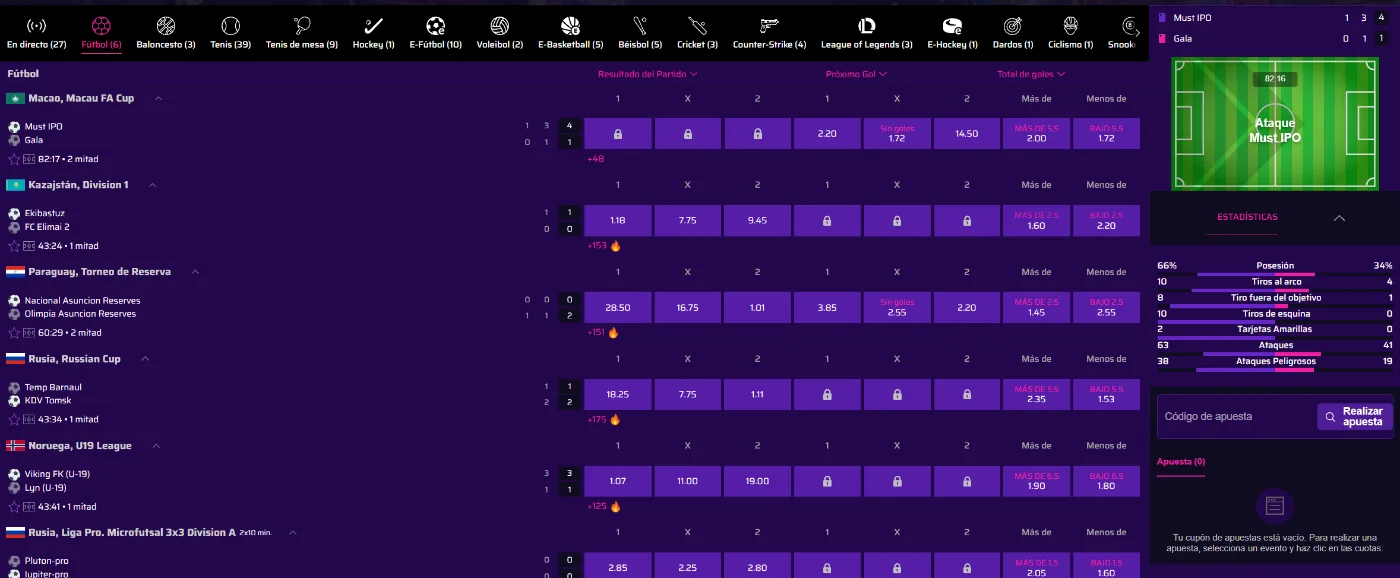This screenshot has width=1400, height=578.
Task: Favorite the Viking FK (U-19) match
Action: pyautogui.click(x=14, y=507)
